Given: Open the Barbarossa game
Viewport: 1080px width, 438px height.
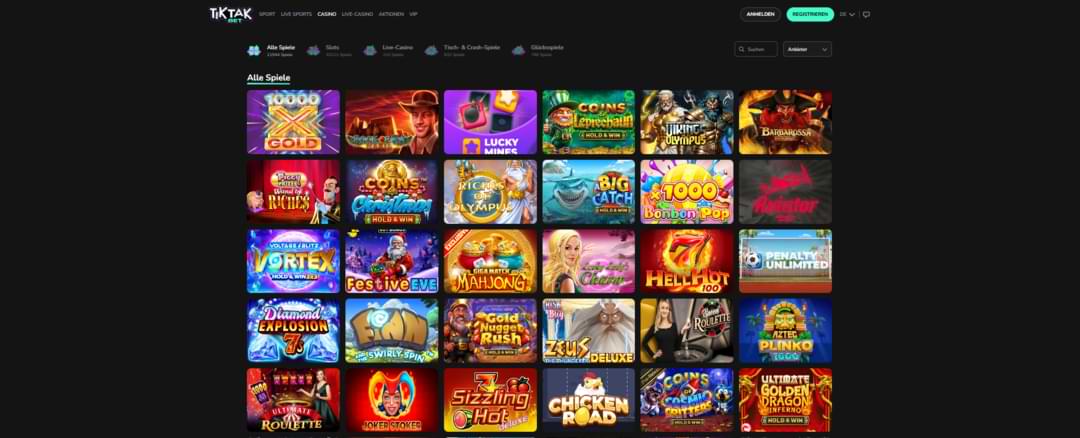Looking at the screenshot, I should click(x=785, y=122).
